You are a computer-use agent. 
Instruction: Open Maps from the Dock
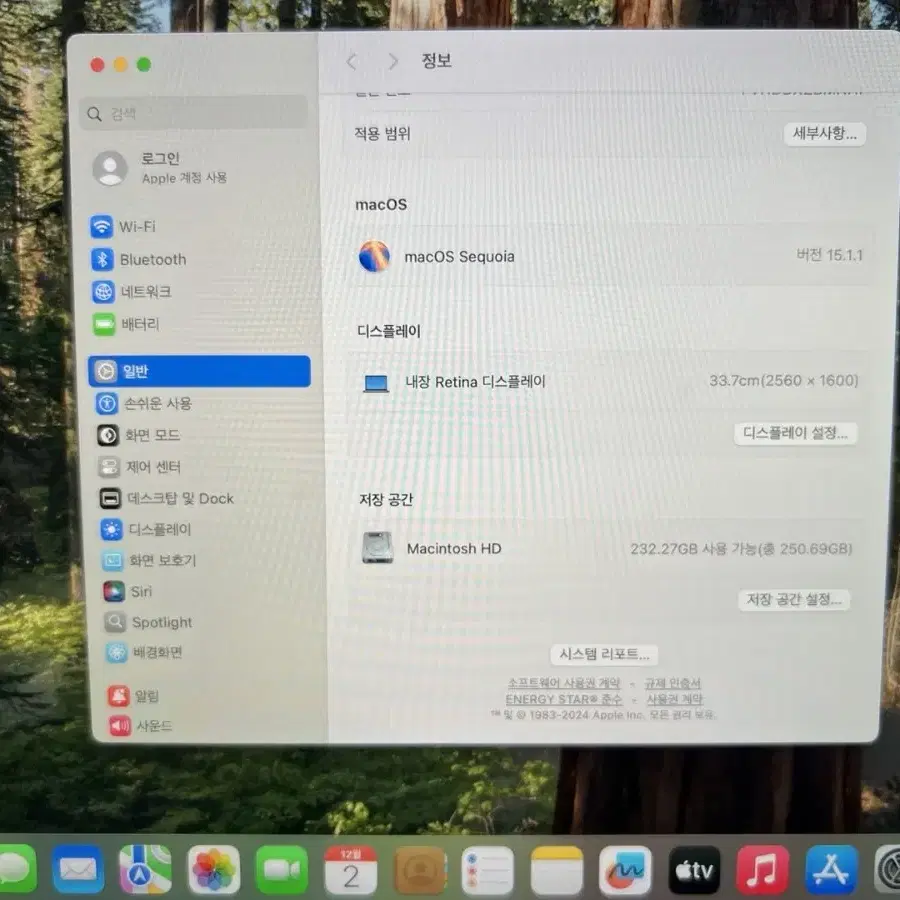pyautogui.click(x=145, y=869)
